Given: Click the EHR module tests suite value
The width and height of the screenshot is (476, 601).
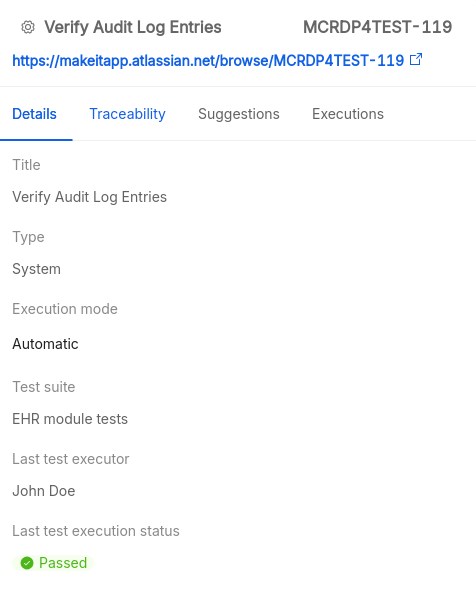Looking at the screenshot, I should click(x=70, y=419).
